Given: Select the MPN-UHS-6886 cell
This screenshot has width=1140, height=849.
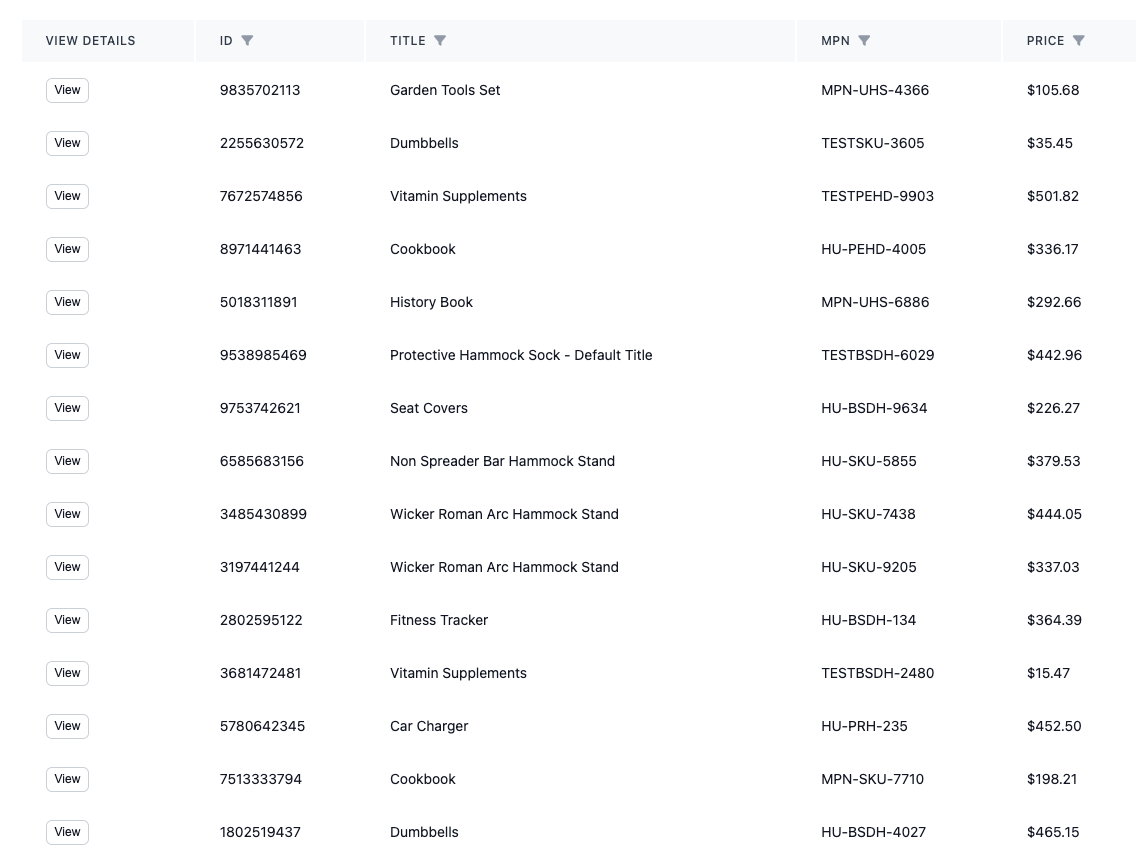Looking at the screenshot, I should [x=875, y=302].
